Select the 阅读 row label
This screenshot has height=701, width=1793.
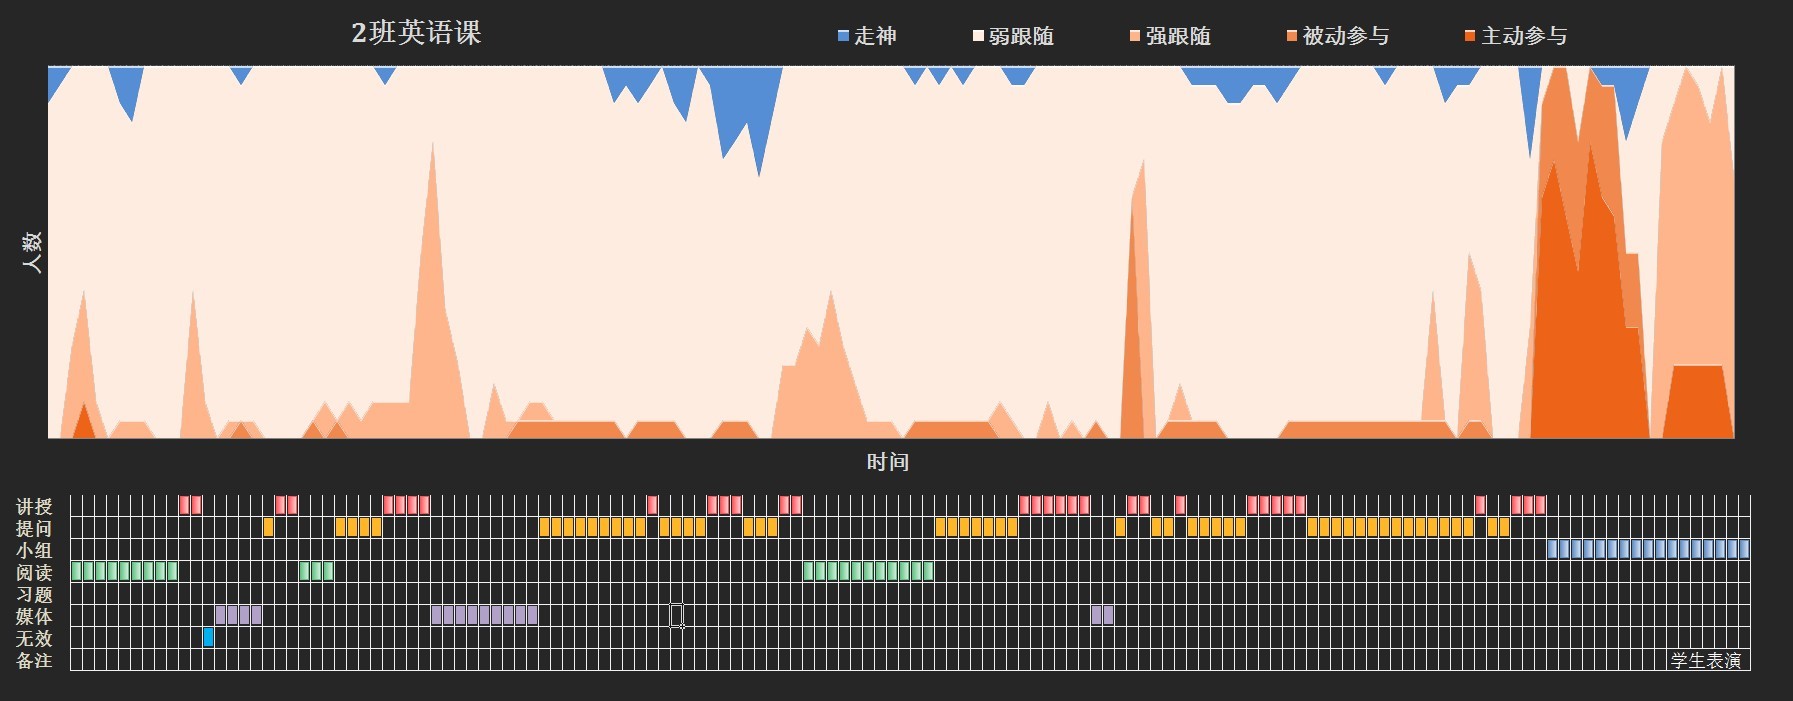click(34, 572)
